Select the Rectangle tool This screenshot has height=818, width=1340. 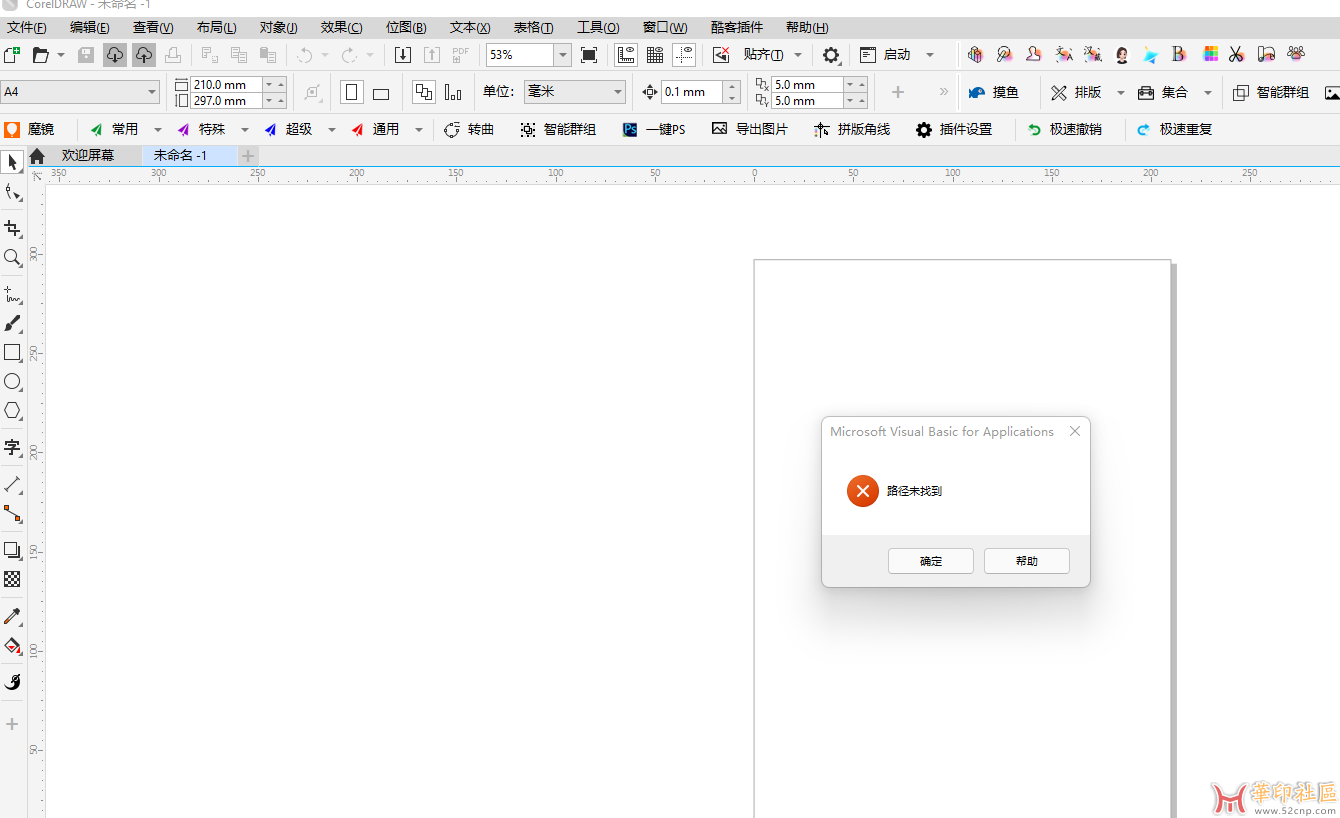coord(13,353)
